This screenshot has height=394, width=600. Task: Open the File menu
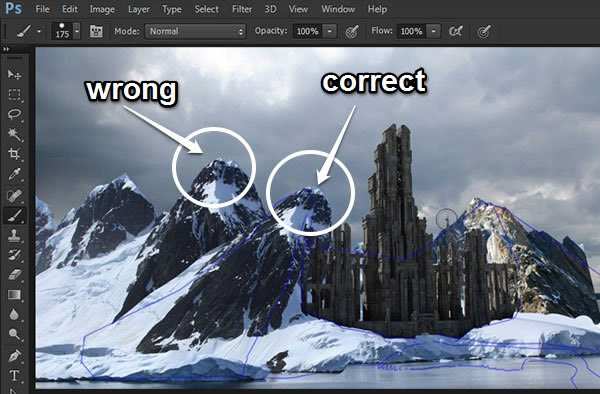click(x=42, y=9)
